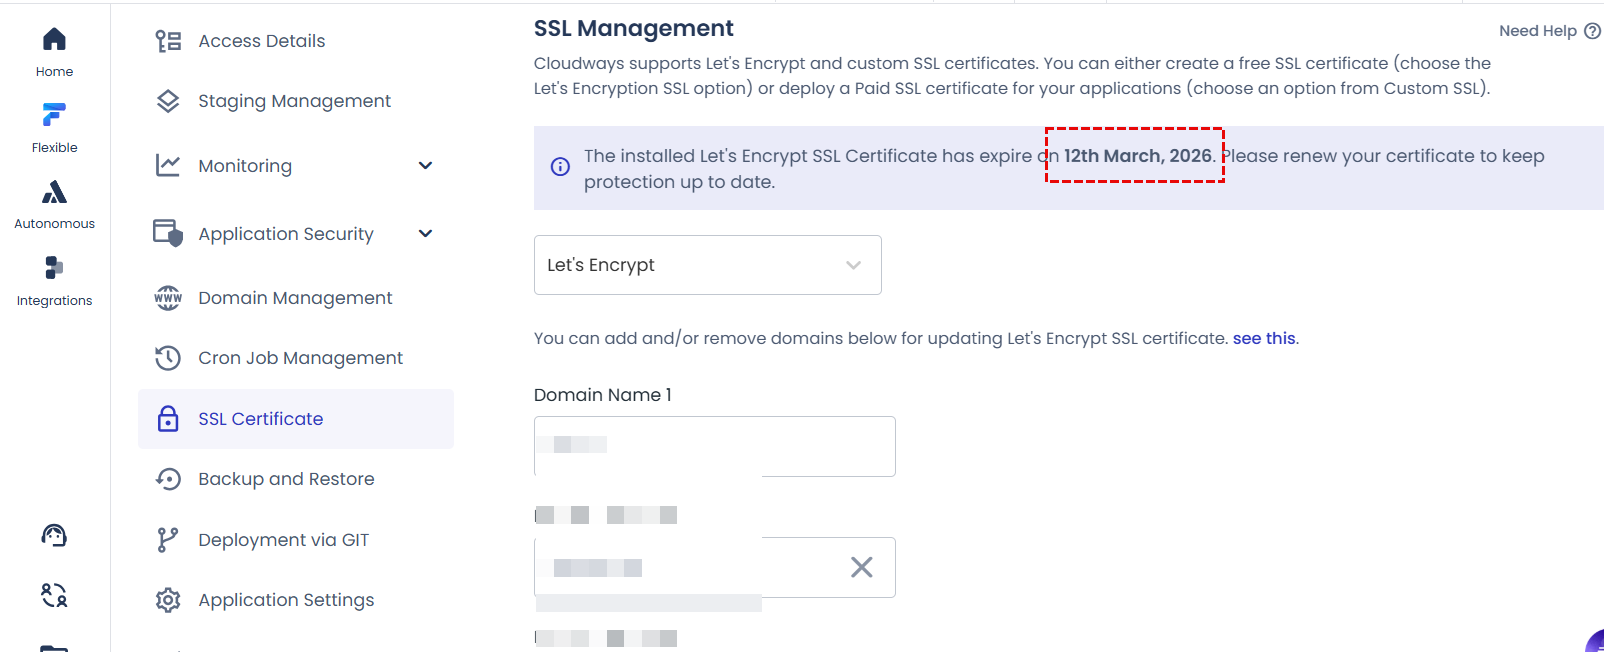
Task: Click the Staging Management layers icon
Action: tap(168, 101)
